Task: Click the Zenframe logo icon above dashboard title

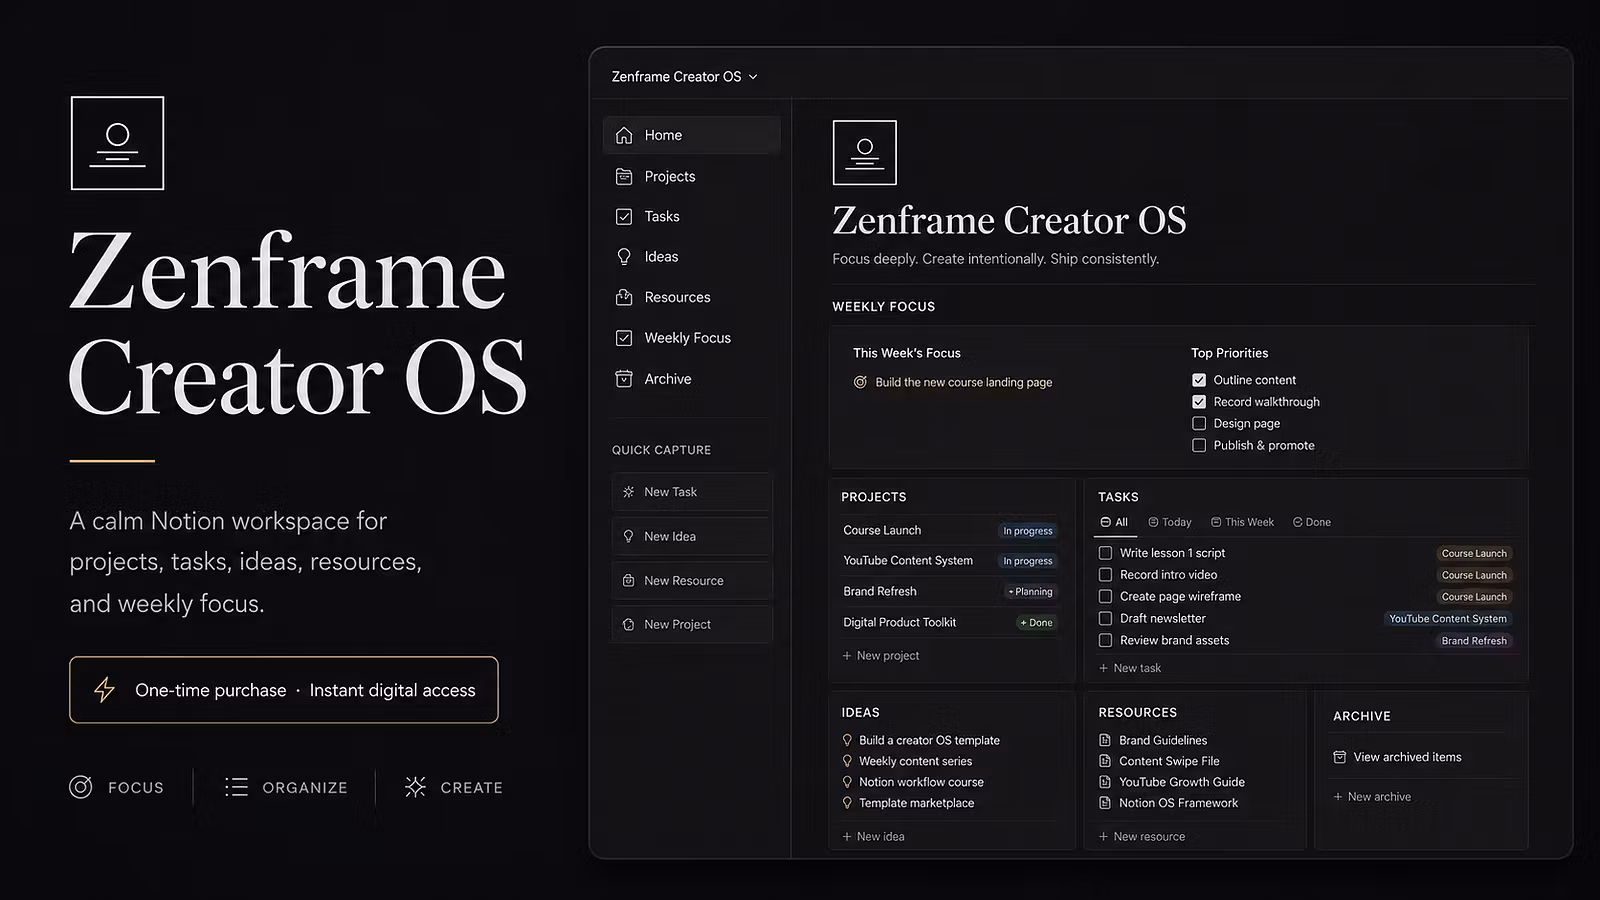Action: pyautogui.click(x=865, y=153)
